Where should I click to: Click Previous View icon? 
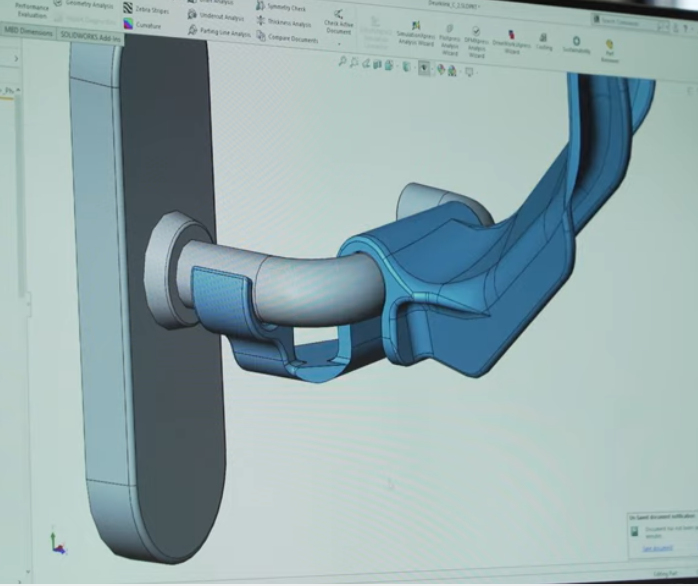(x=365, y=64)
